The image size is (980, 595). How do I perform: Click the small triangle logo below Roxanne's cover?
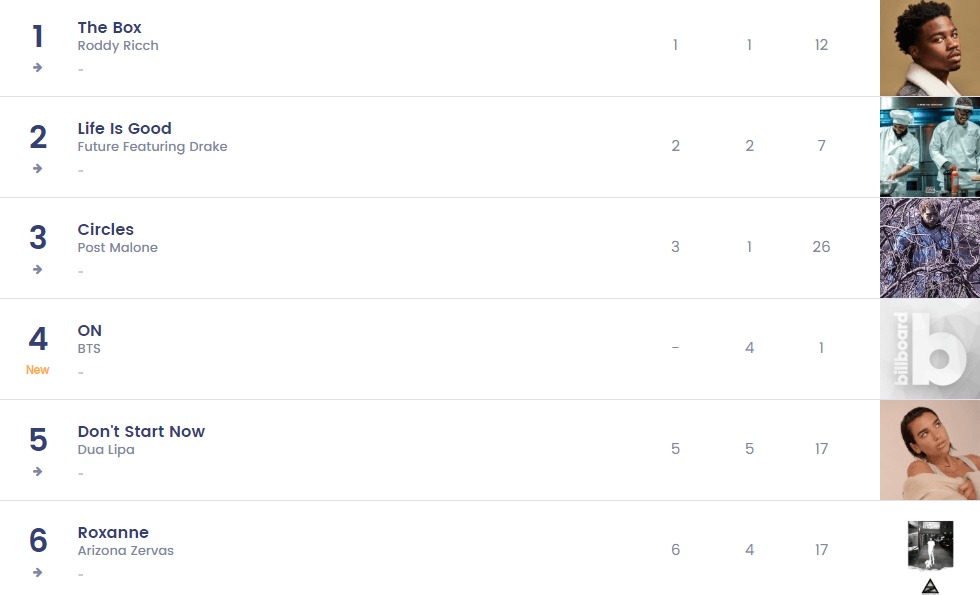point(930,586)
